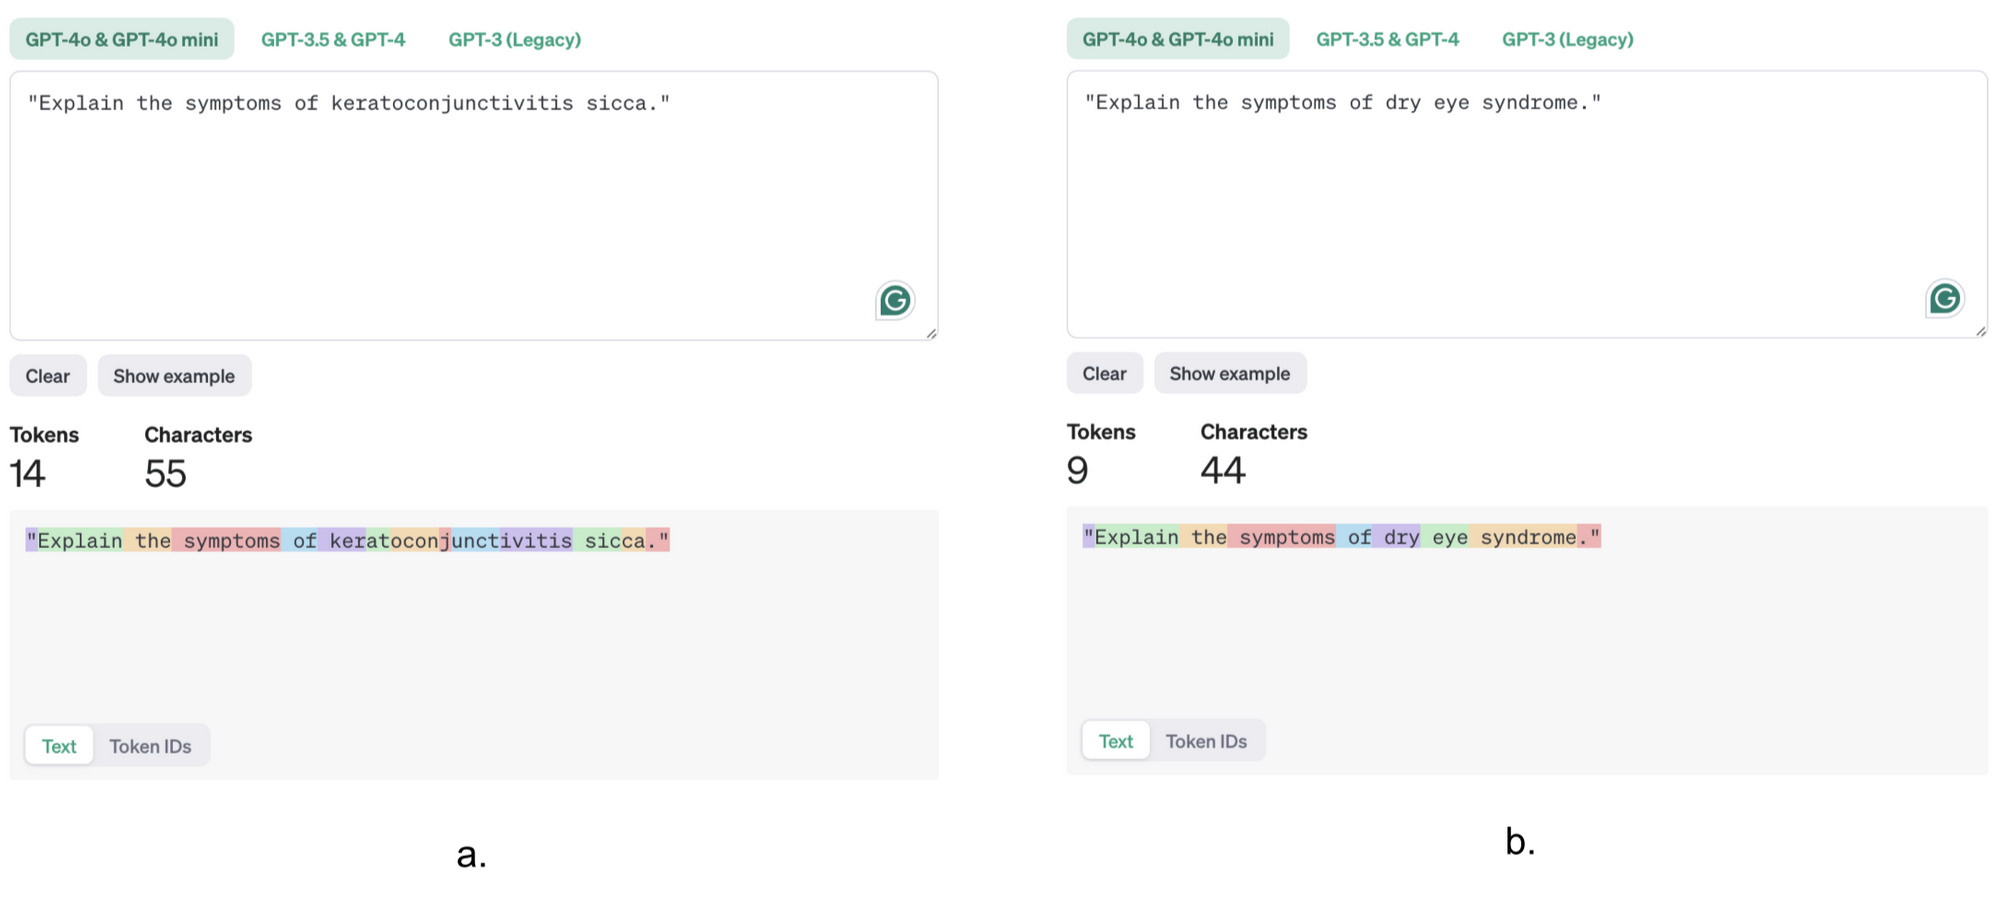2000x898 pixels.
Task: Click resize handle of panel a text area
Action: [x=931, y=333]
